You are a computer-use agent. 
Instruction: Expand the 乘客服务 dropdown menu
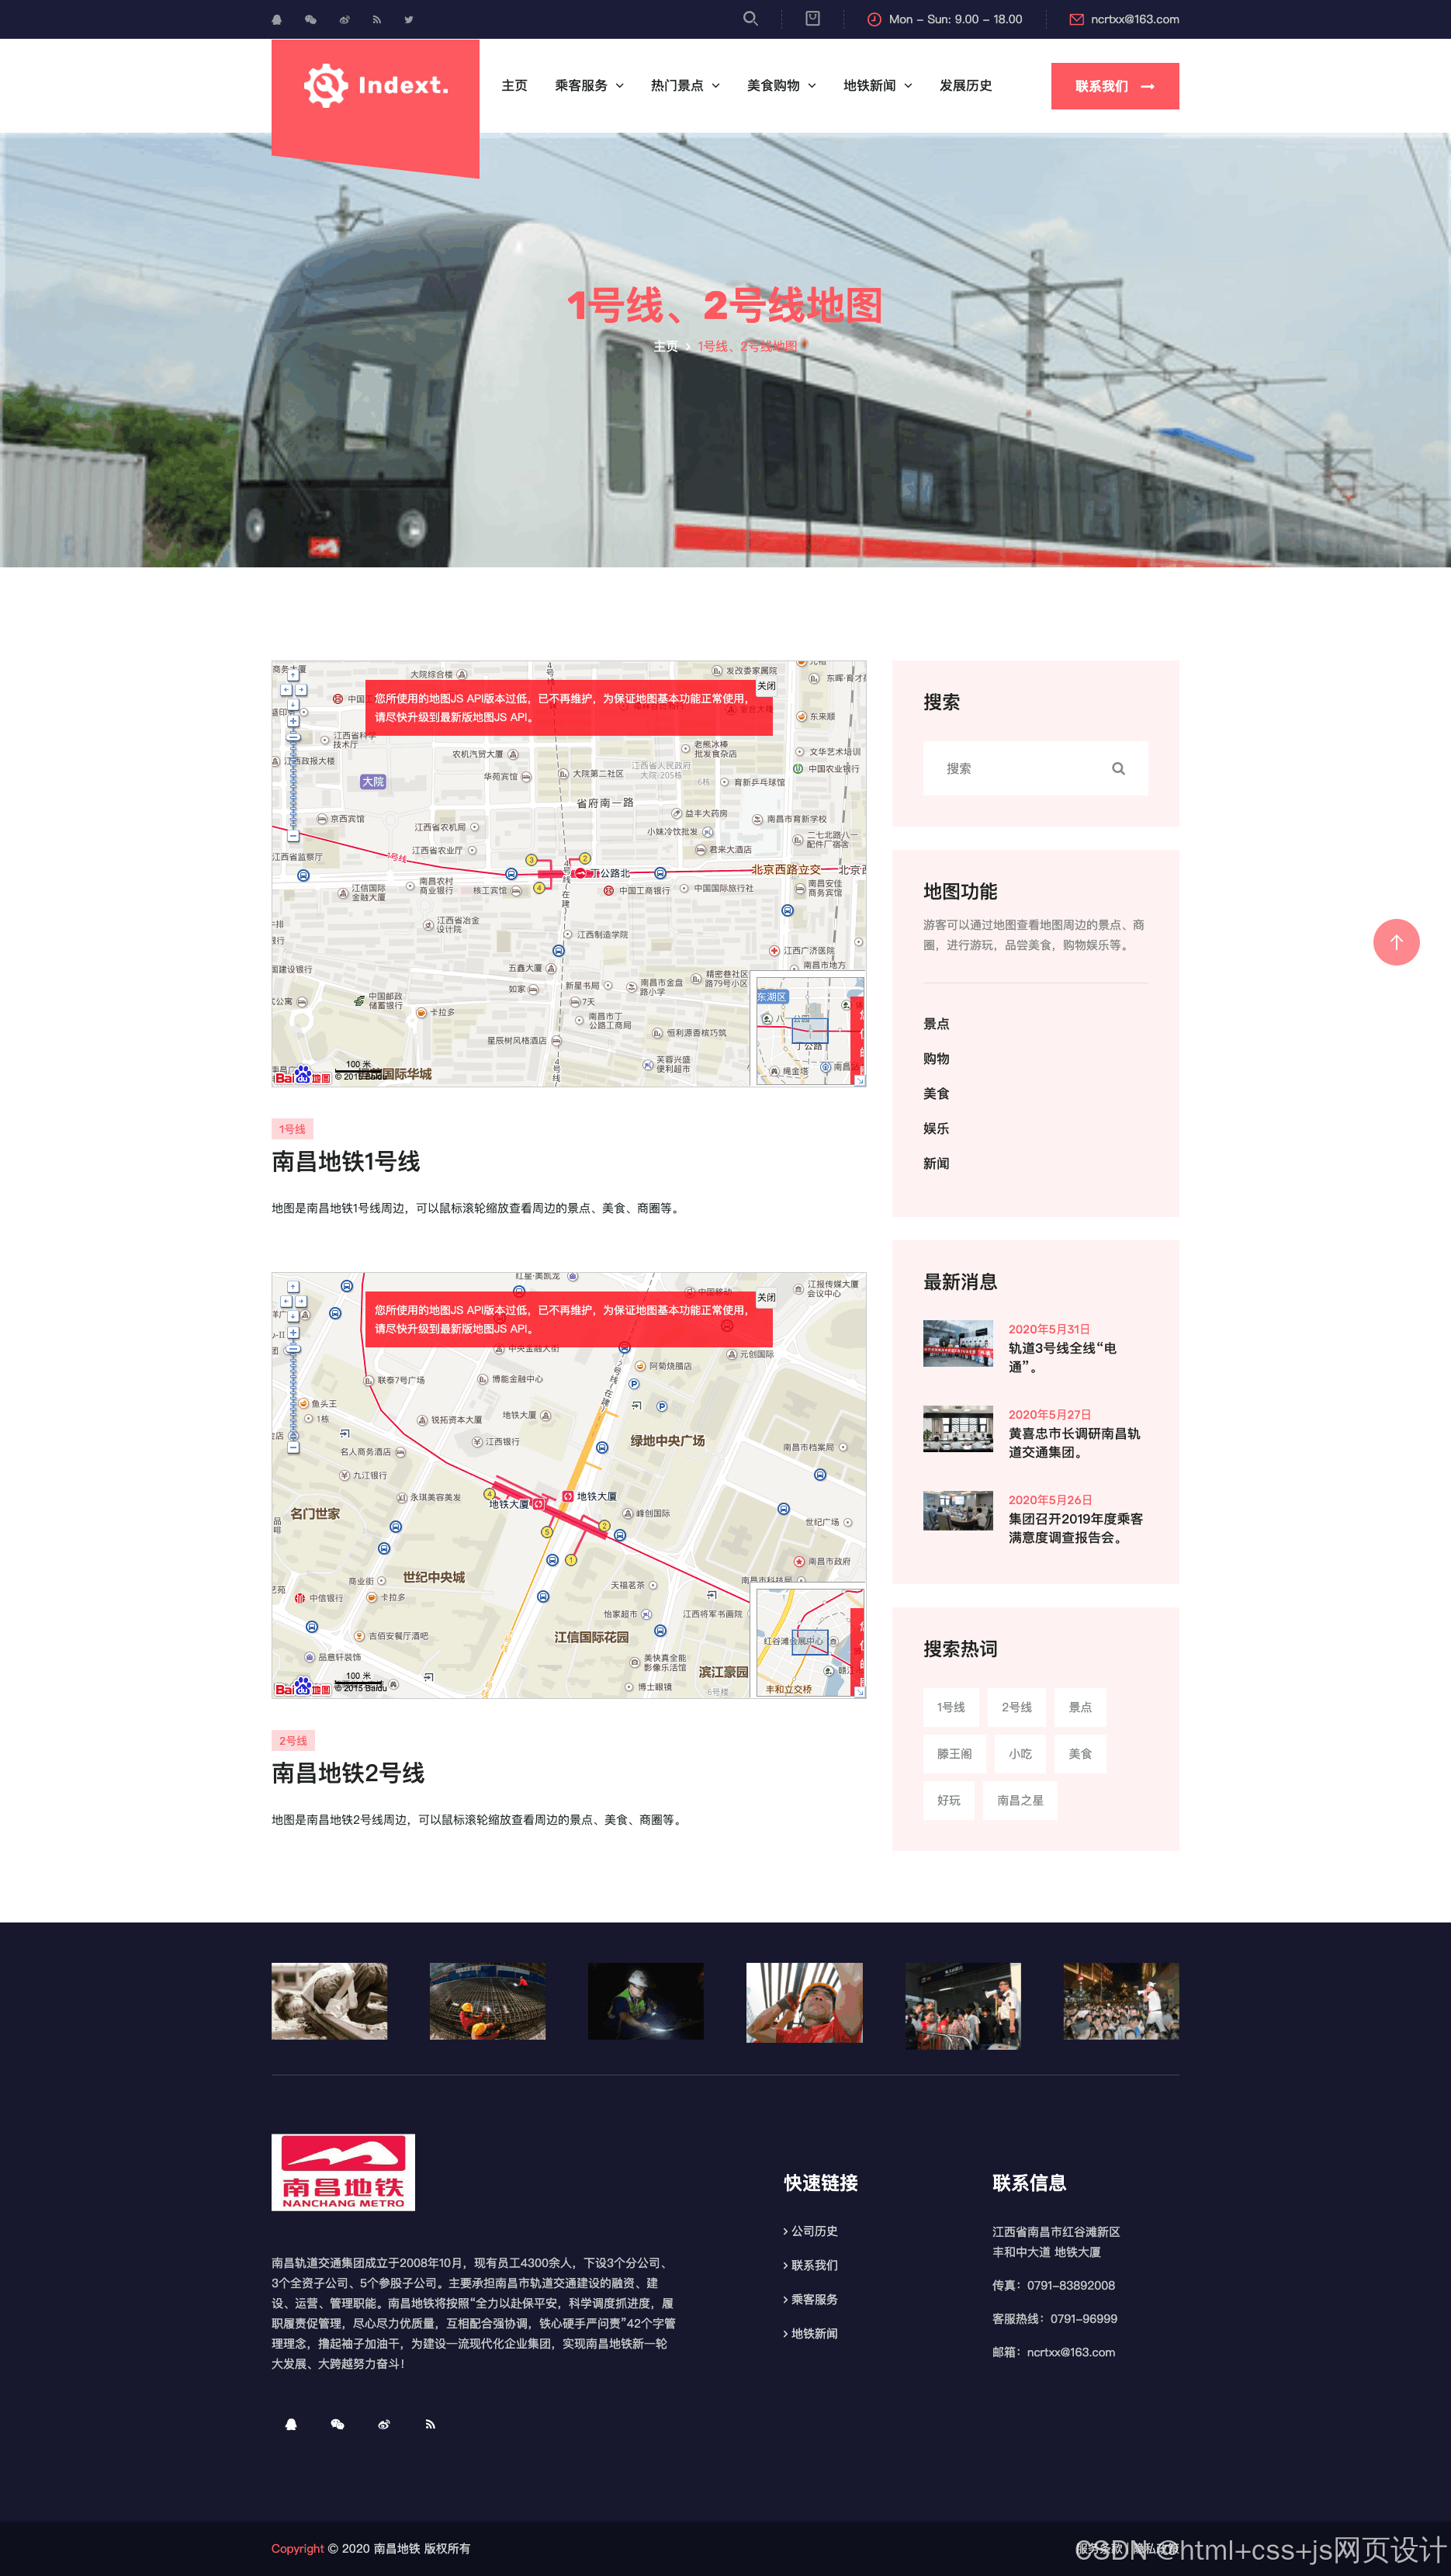(589, 86)
